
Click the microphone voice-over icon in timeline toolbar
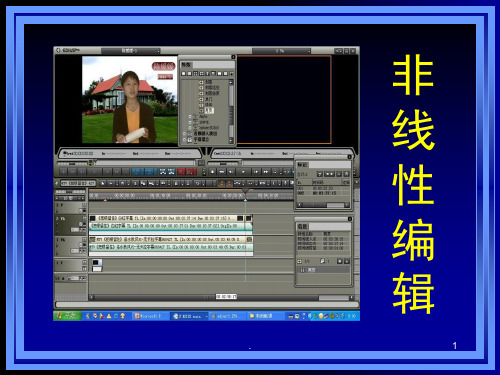coord(285,183)
